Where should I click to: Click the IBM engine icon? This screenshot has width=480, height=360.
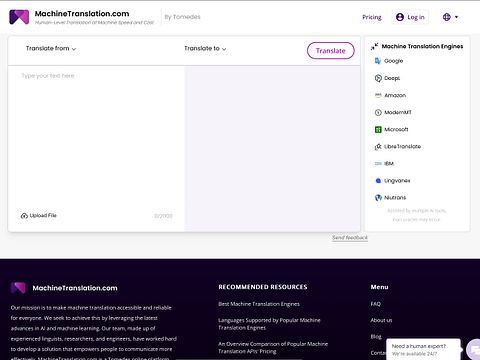tap(378, 164)
